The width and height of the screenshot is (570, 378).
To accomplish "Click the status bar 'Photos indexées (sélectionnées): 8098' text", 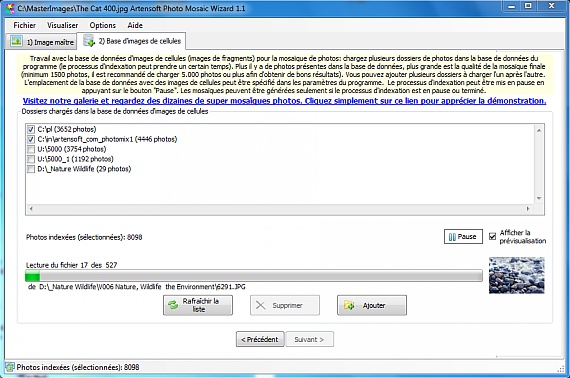I will coord(78,367).
